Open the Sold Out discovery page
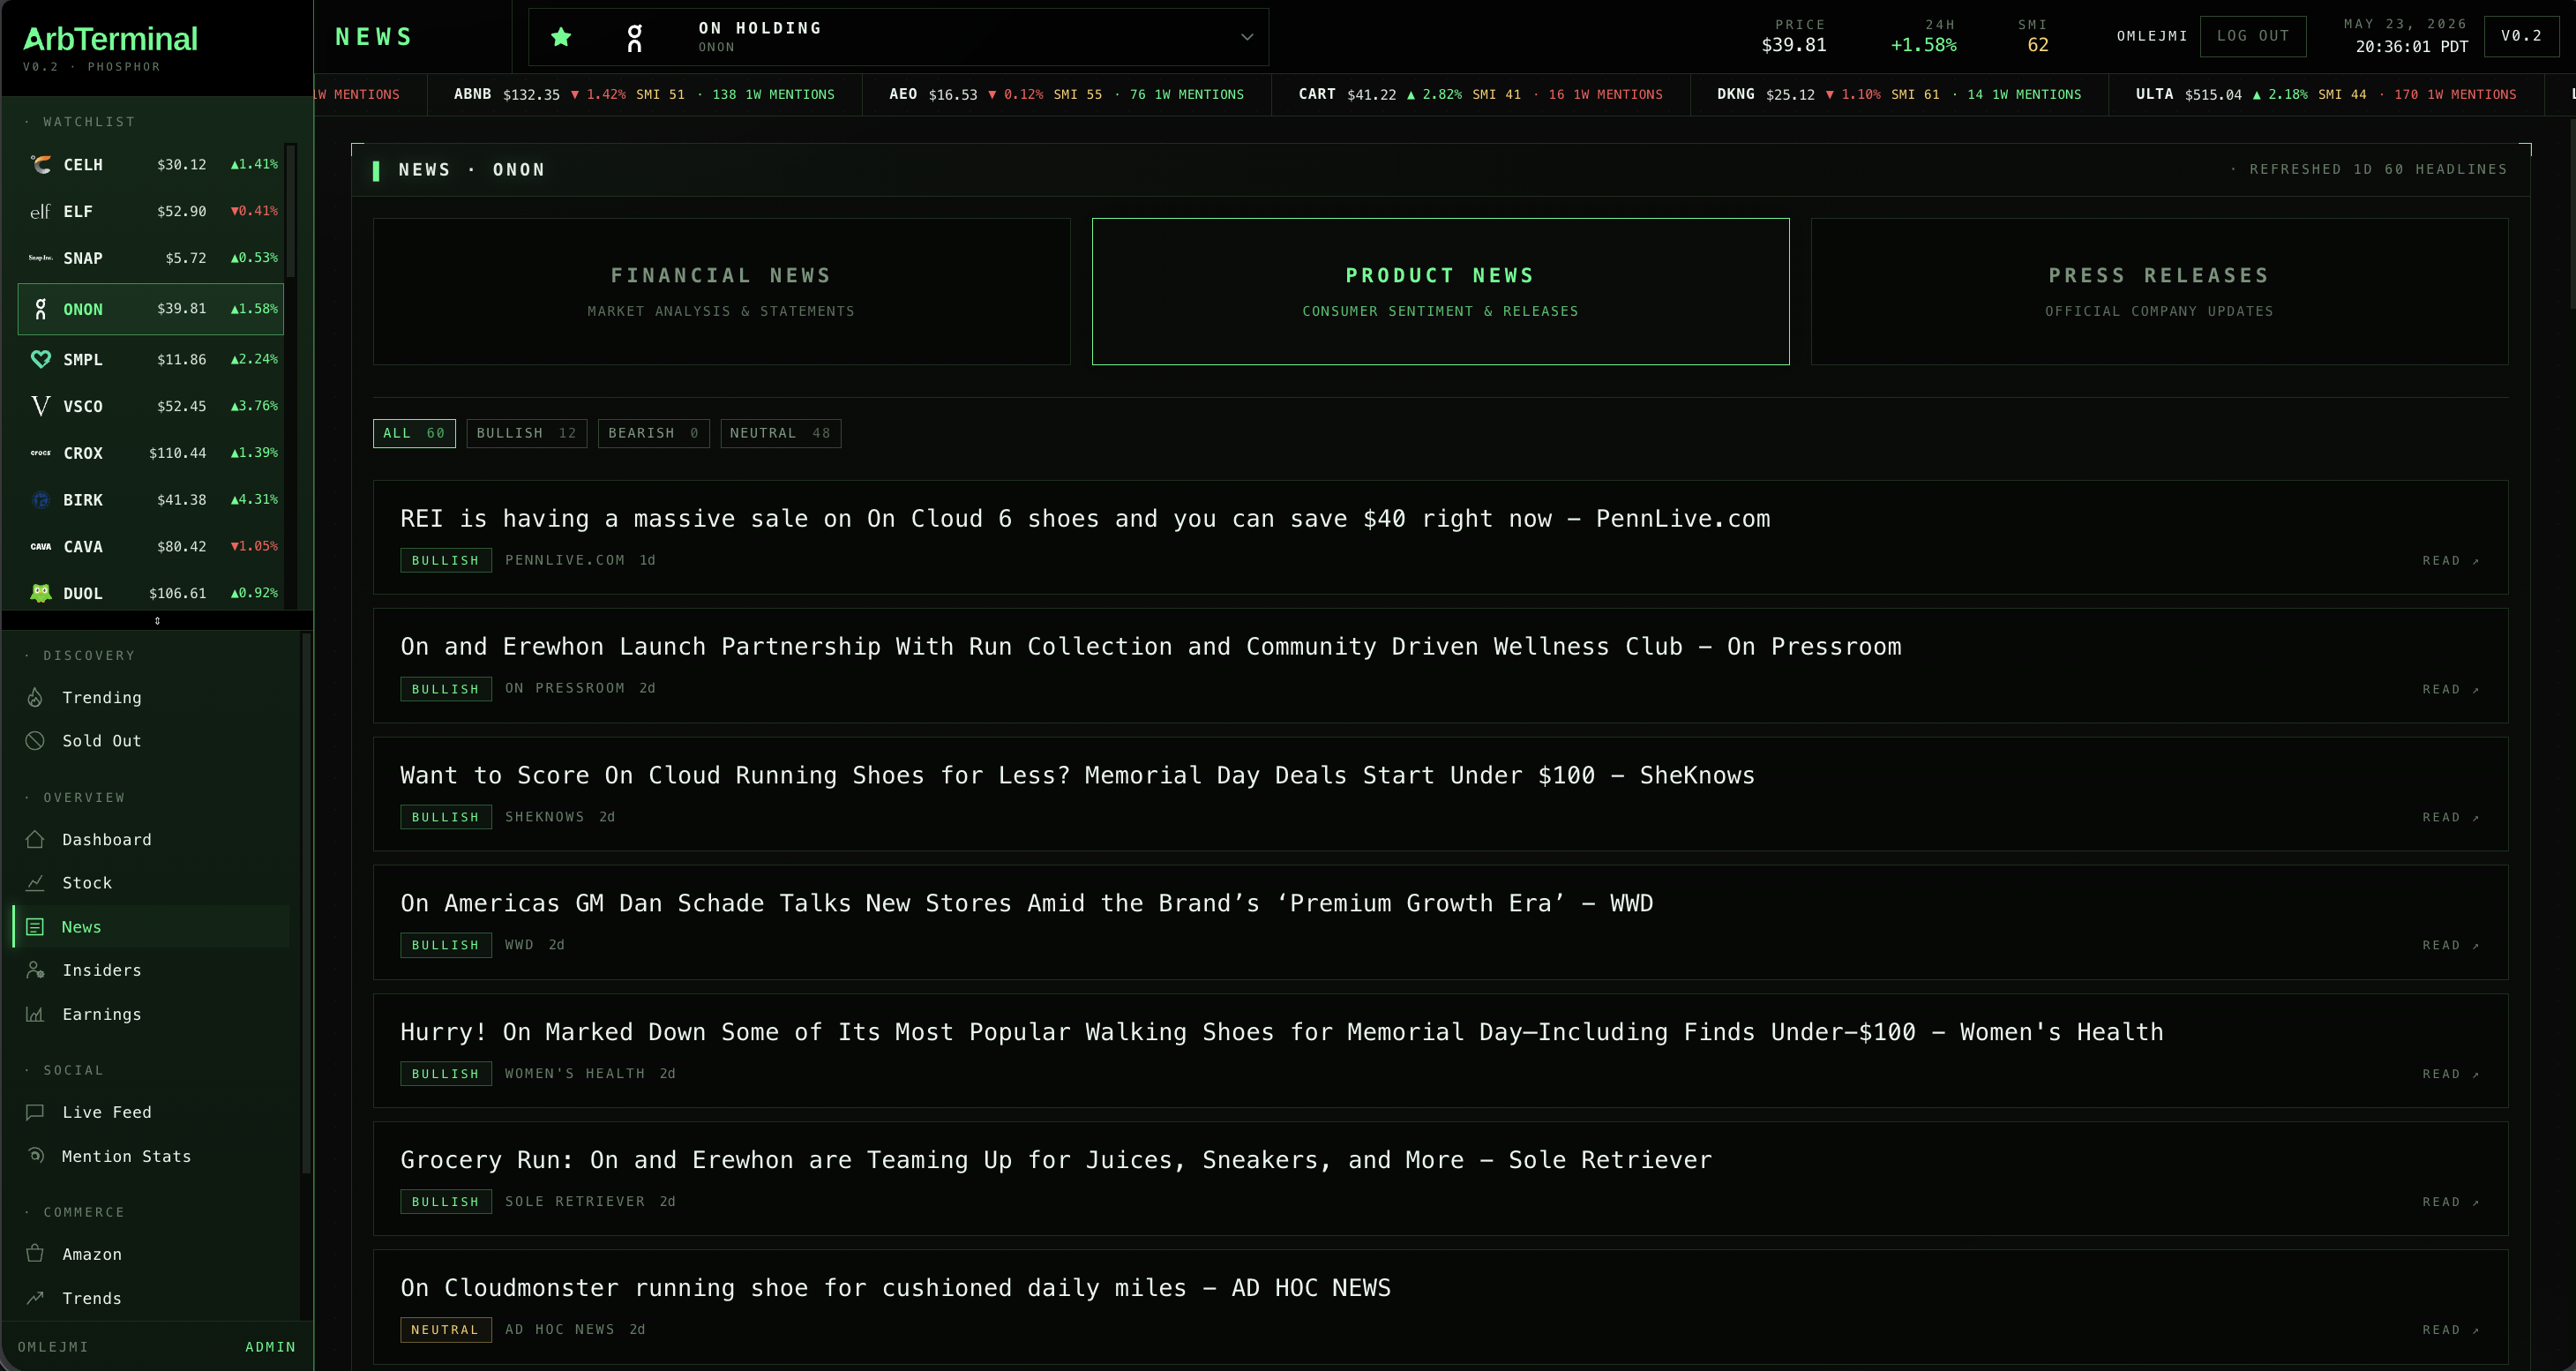 [x=152, y=741]
